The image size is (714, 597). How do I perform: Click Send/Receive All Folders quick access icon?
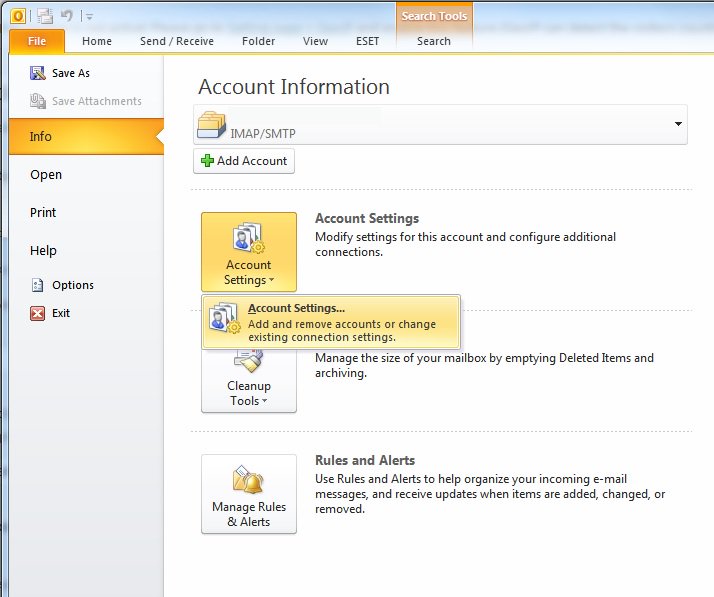click(x=45, y=16)
